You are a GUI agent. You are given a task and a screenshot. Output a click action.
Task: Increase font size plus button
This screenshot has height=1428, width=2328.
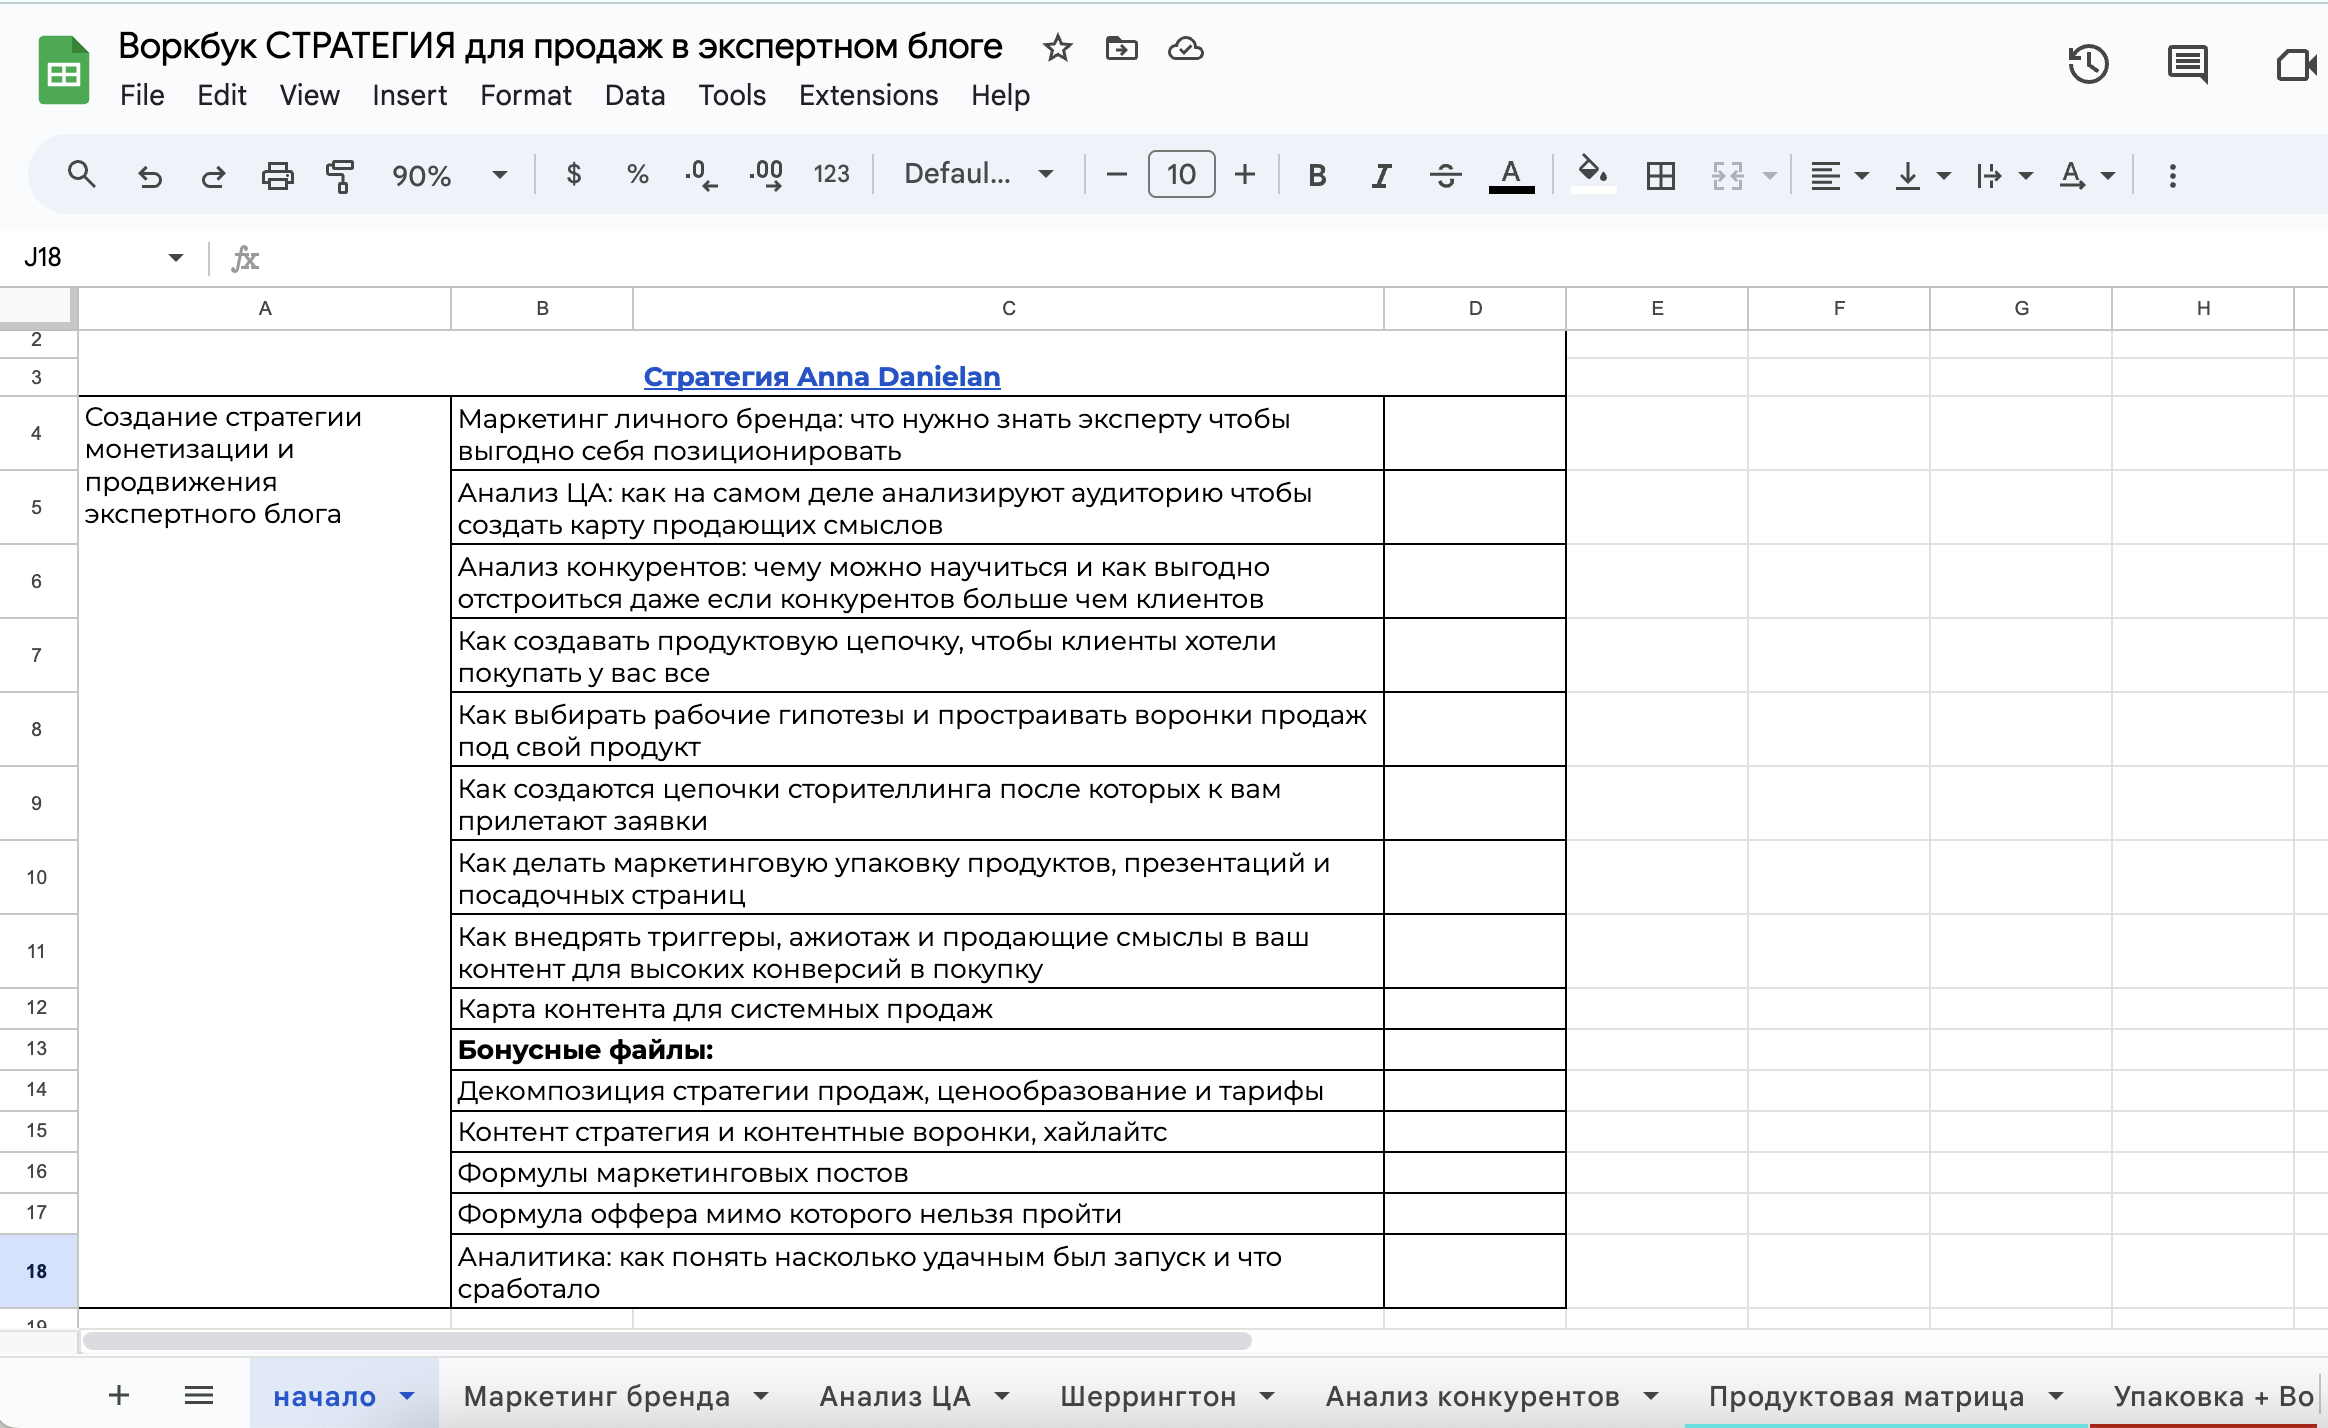tap(1244, 175)
